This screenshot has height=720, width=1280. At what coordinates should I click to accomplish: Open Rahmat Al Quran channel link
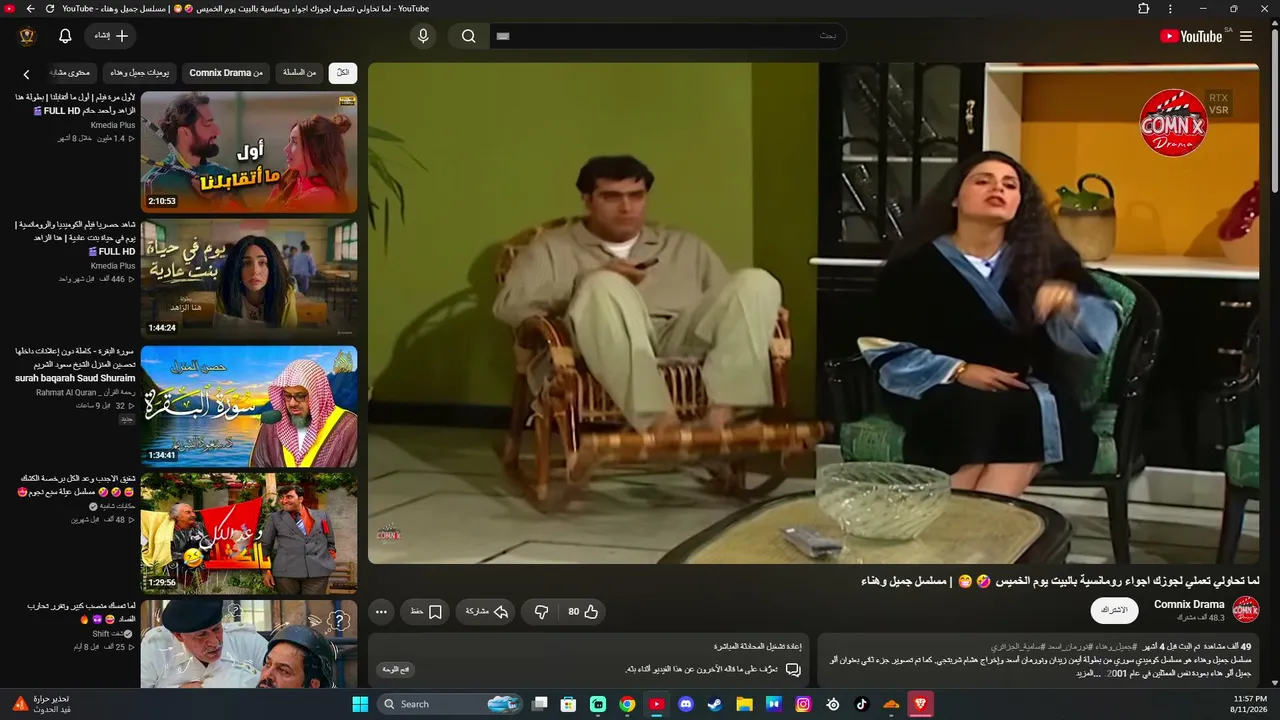click(85, 392)
